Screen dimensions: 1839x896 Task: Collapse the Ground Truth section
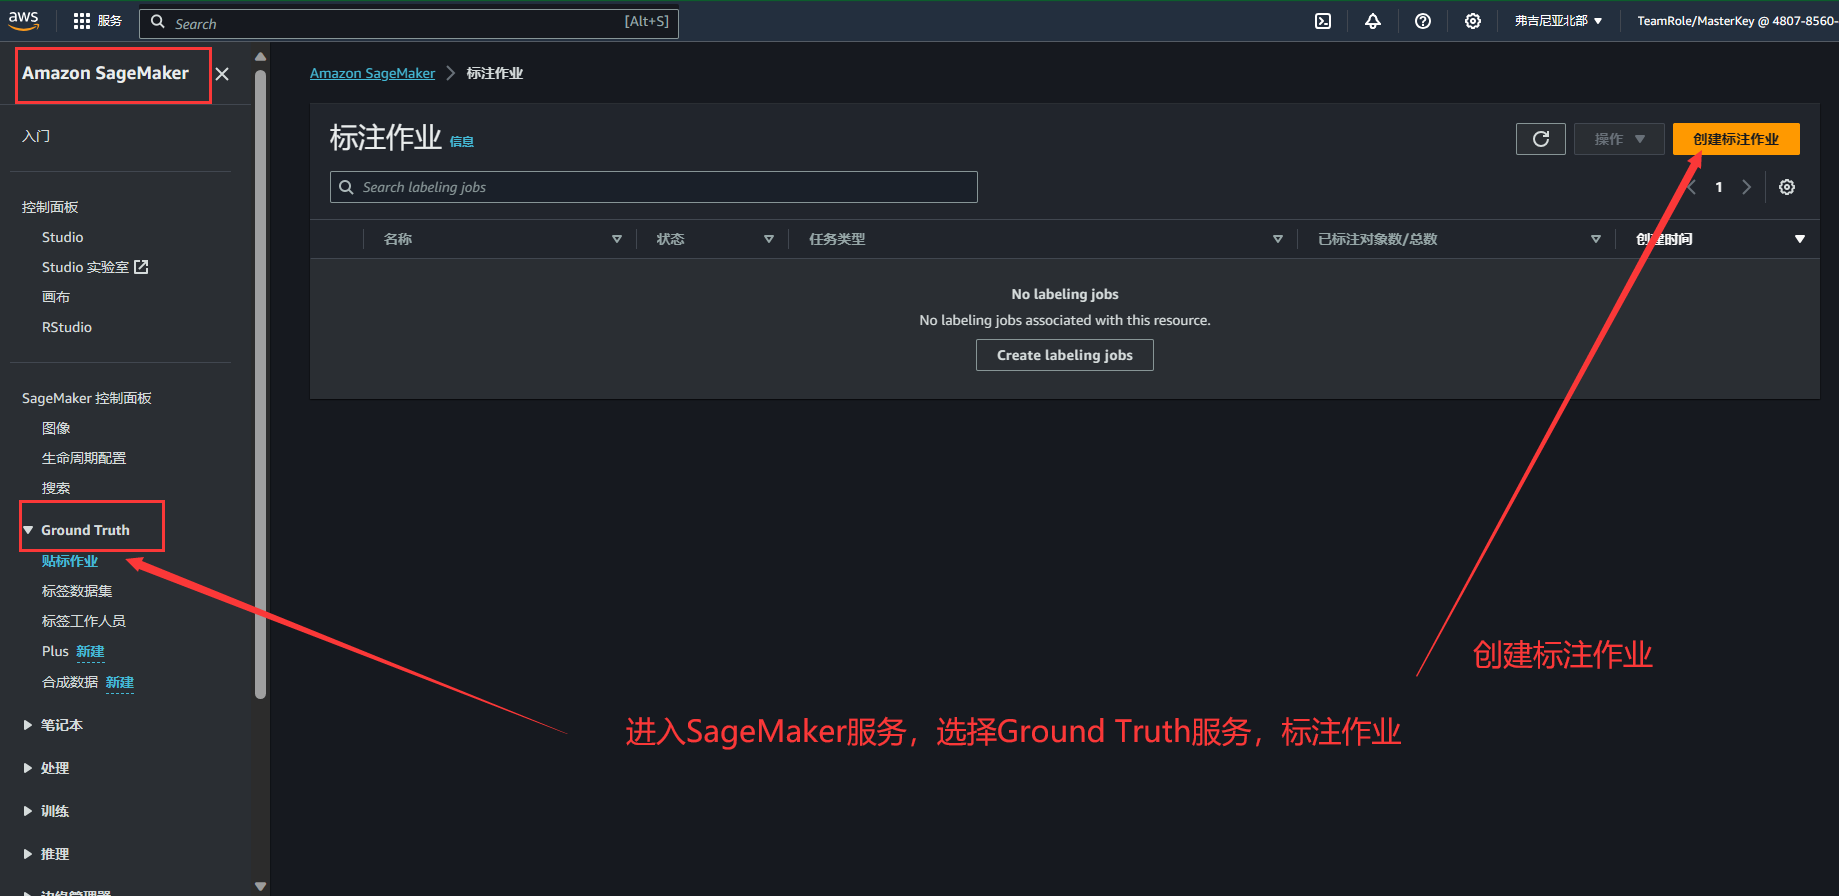point(28,530)
